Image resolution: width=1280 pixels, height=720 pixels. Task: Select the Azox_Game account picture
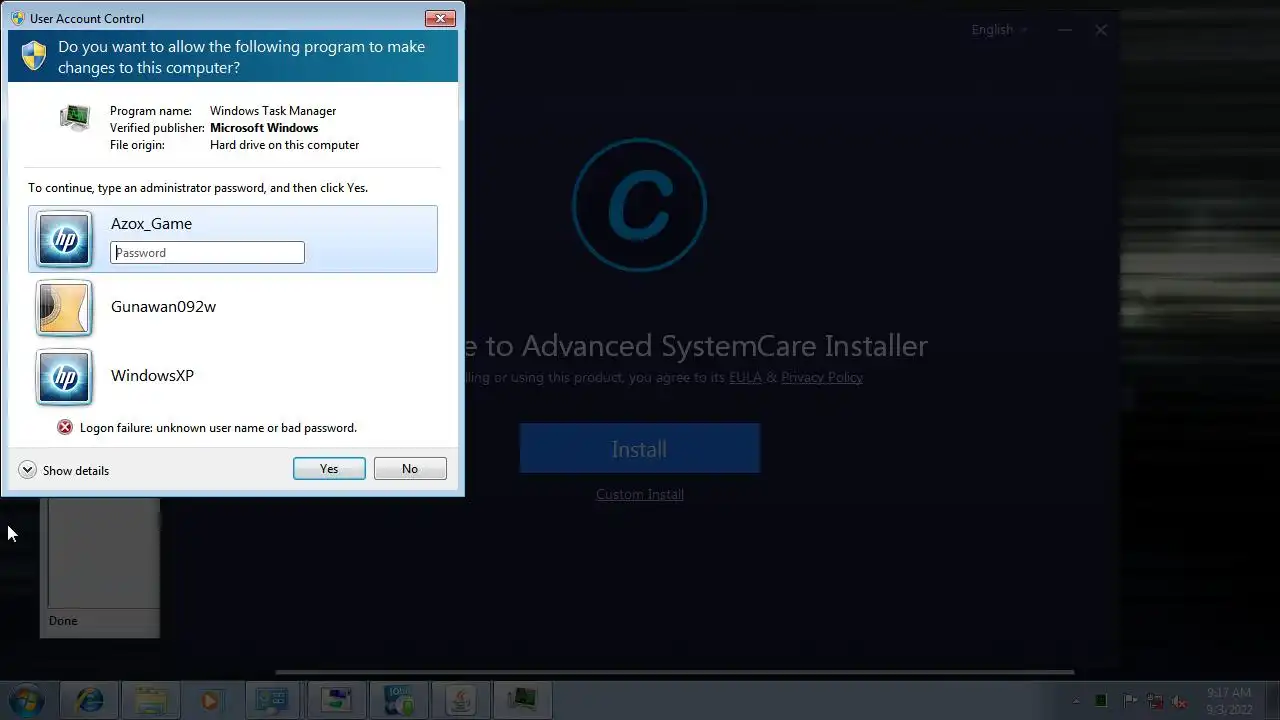(64, 239)
